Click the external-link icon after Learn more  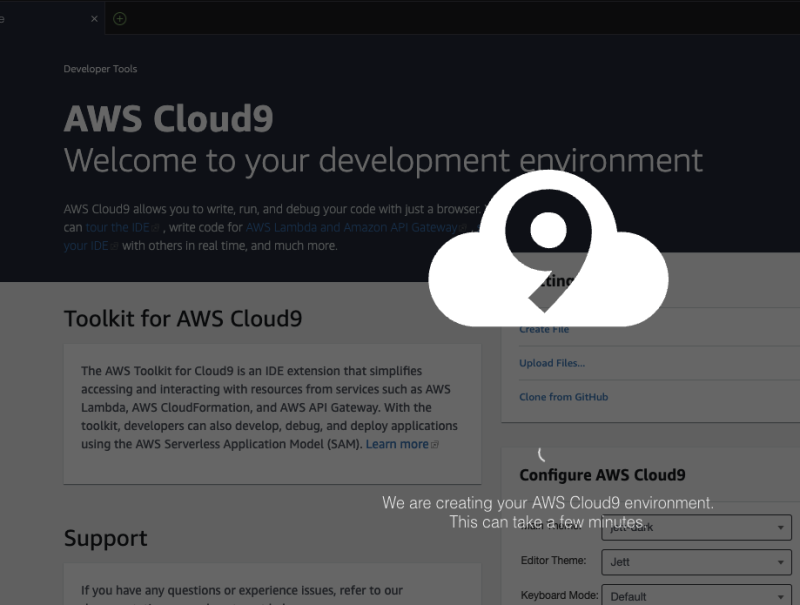(x=435, y=445)
